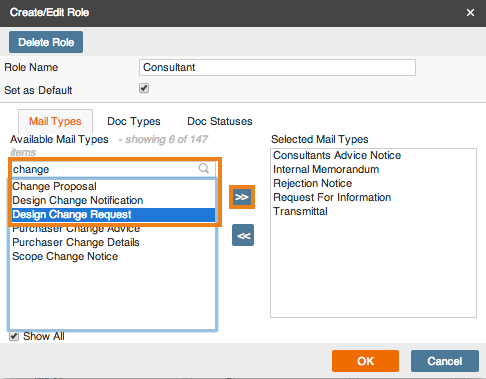
Task: Confirm with the OK button
Action: (365, 361)
